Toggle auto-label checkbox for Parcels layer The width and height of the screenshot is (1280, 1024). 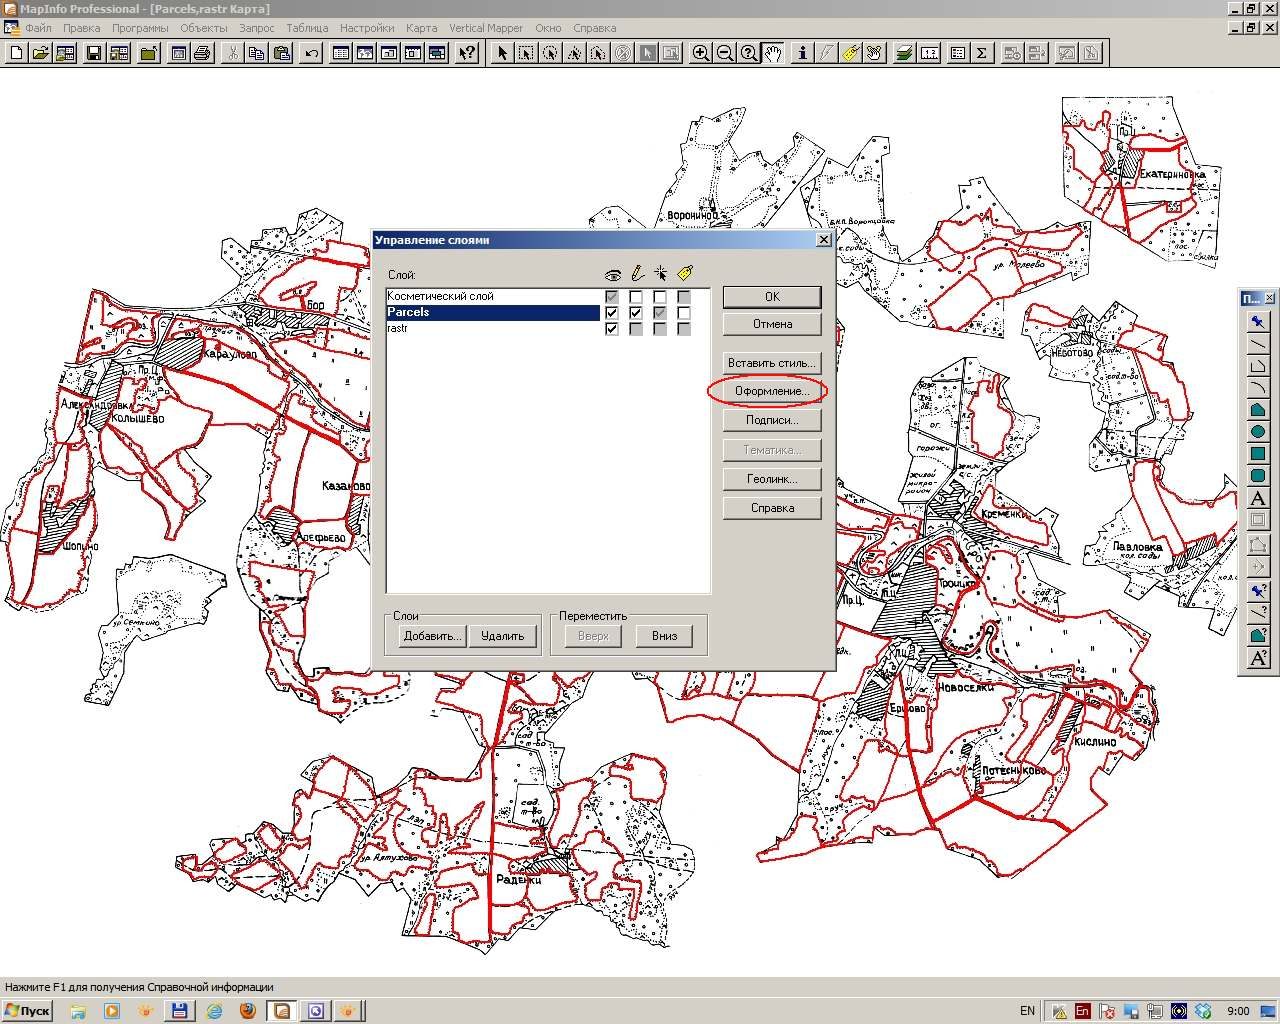684,313
